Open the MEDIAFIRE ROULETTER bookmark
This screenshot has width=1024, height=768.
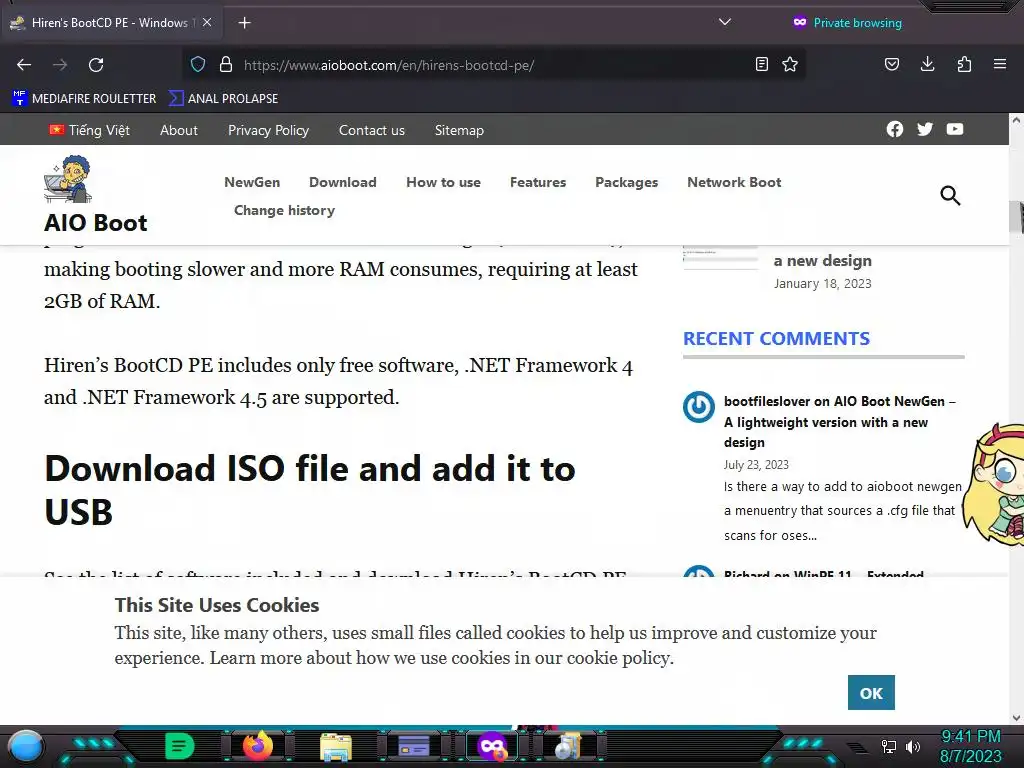[x=84, y=99]
